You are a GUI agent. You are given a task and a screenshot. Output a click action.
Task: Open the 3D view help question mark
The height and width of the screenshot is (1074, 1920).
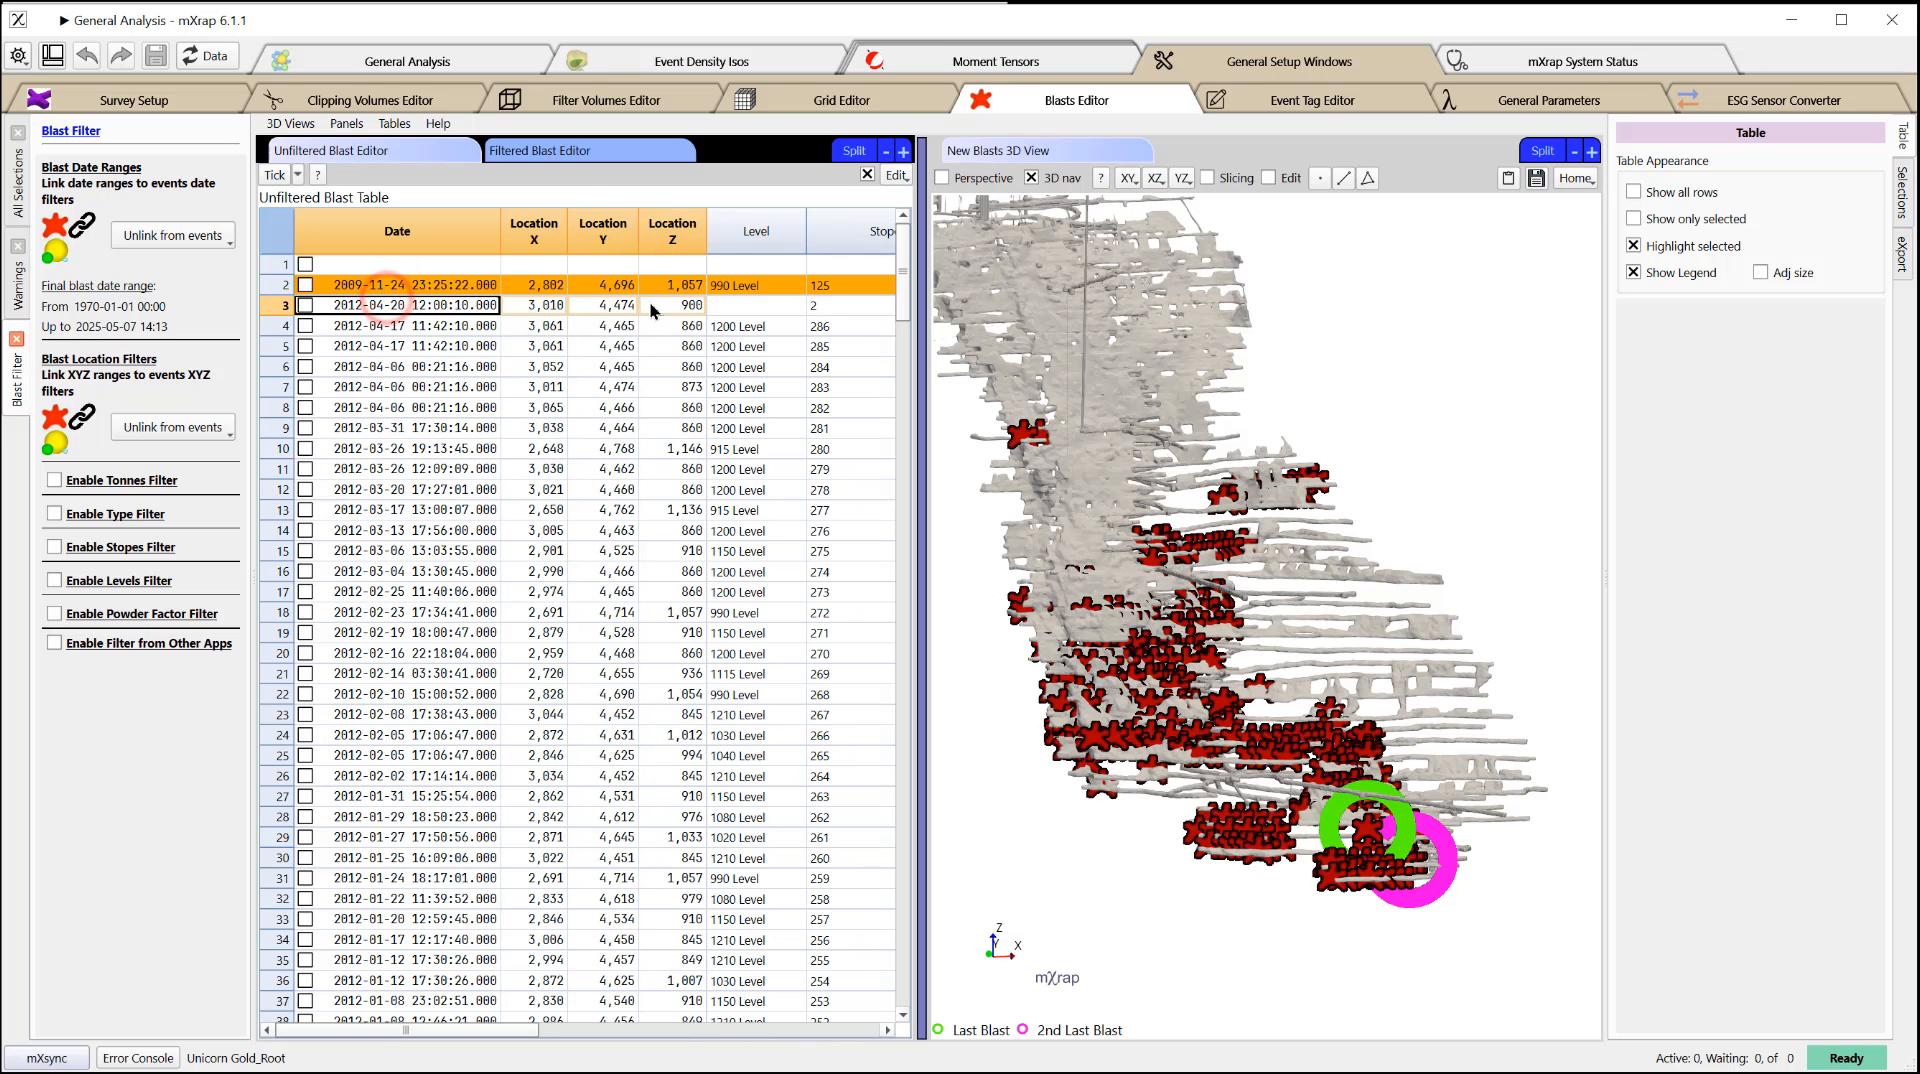point(1101,178)
